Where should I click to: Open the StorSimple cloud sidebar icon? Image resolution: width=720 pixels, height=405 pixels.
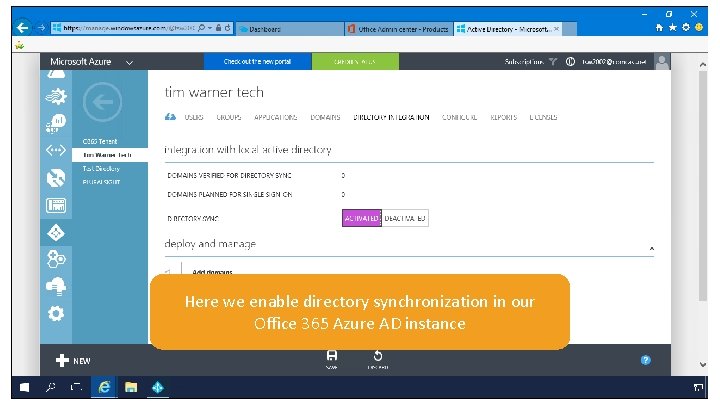[x=56, y=287]
